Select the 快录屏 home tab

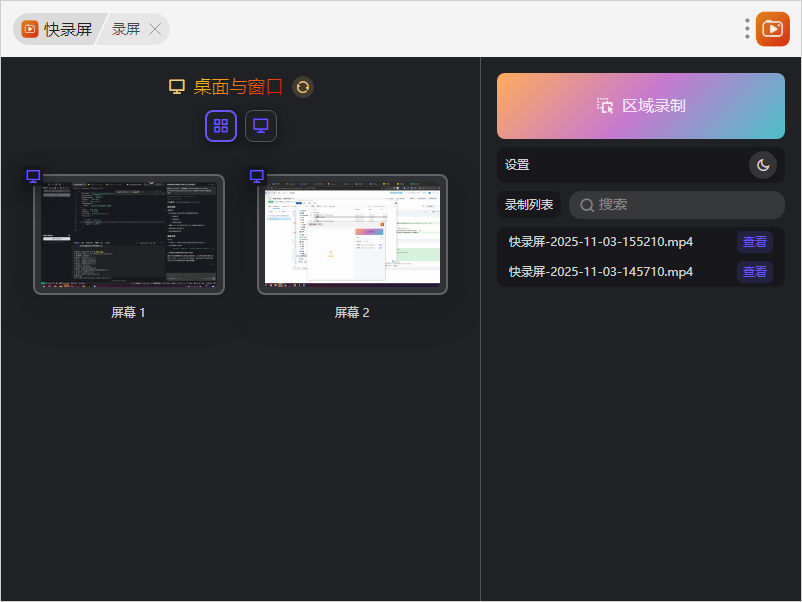pyautogui.click(x=58, y=29)
